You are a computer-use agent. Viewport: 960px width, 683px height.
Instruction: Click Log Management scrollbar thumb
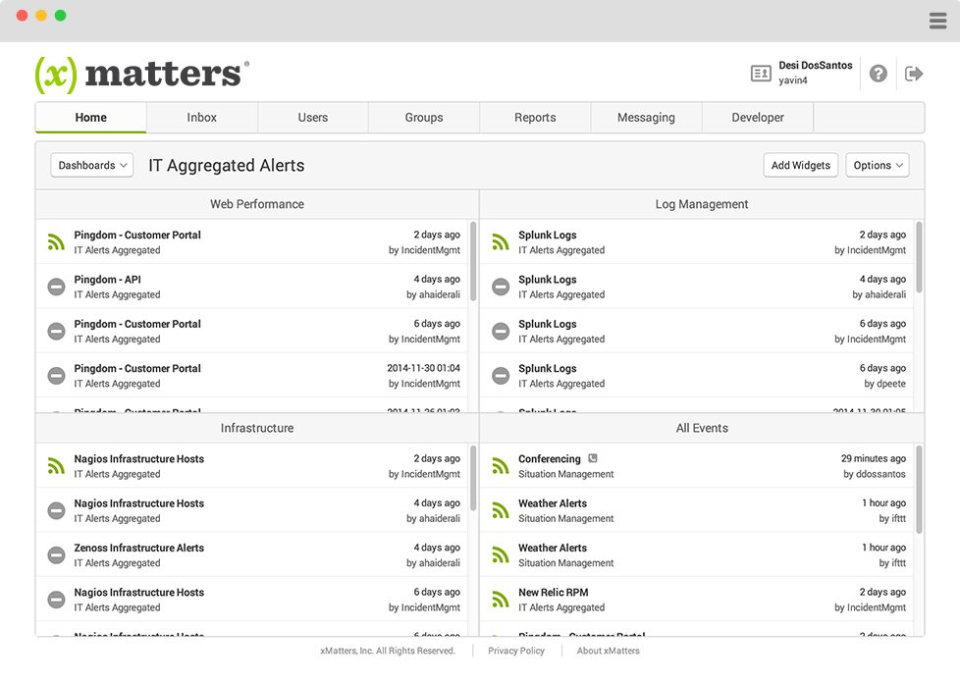[919, 257]
